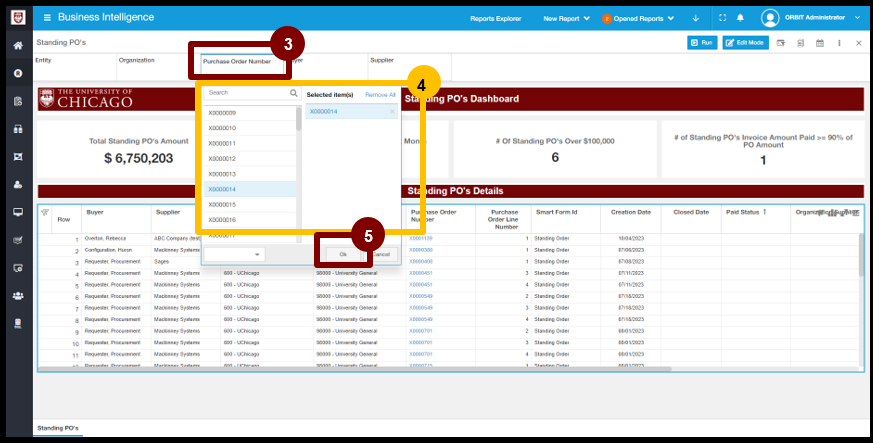This screenshot has width=873, height=443.
Task: Click the details table vertical scrollbar
Action: click(861, 254)
